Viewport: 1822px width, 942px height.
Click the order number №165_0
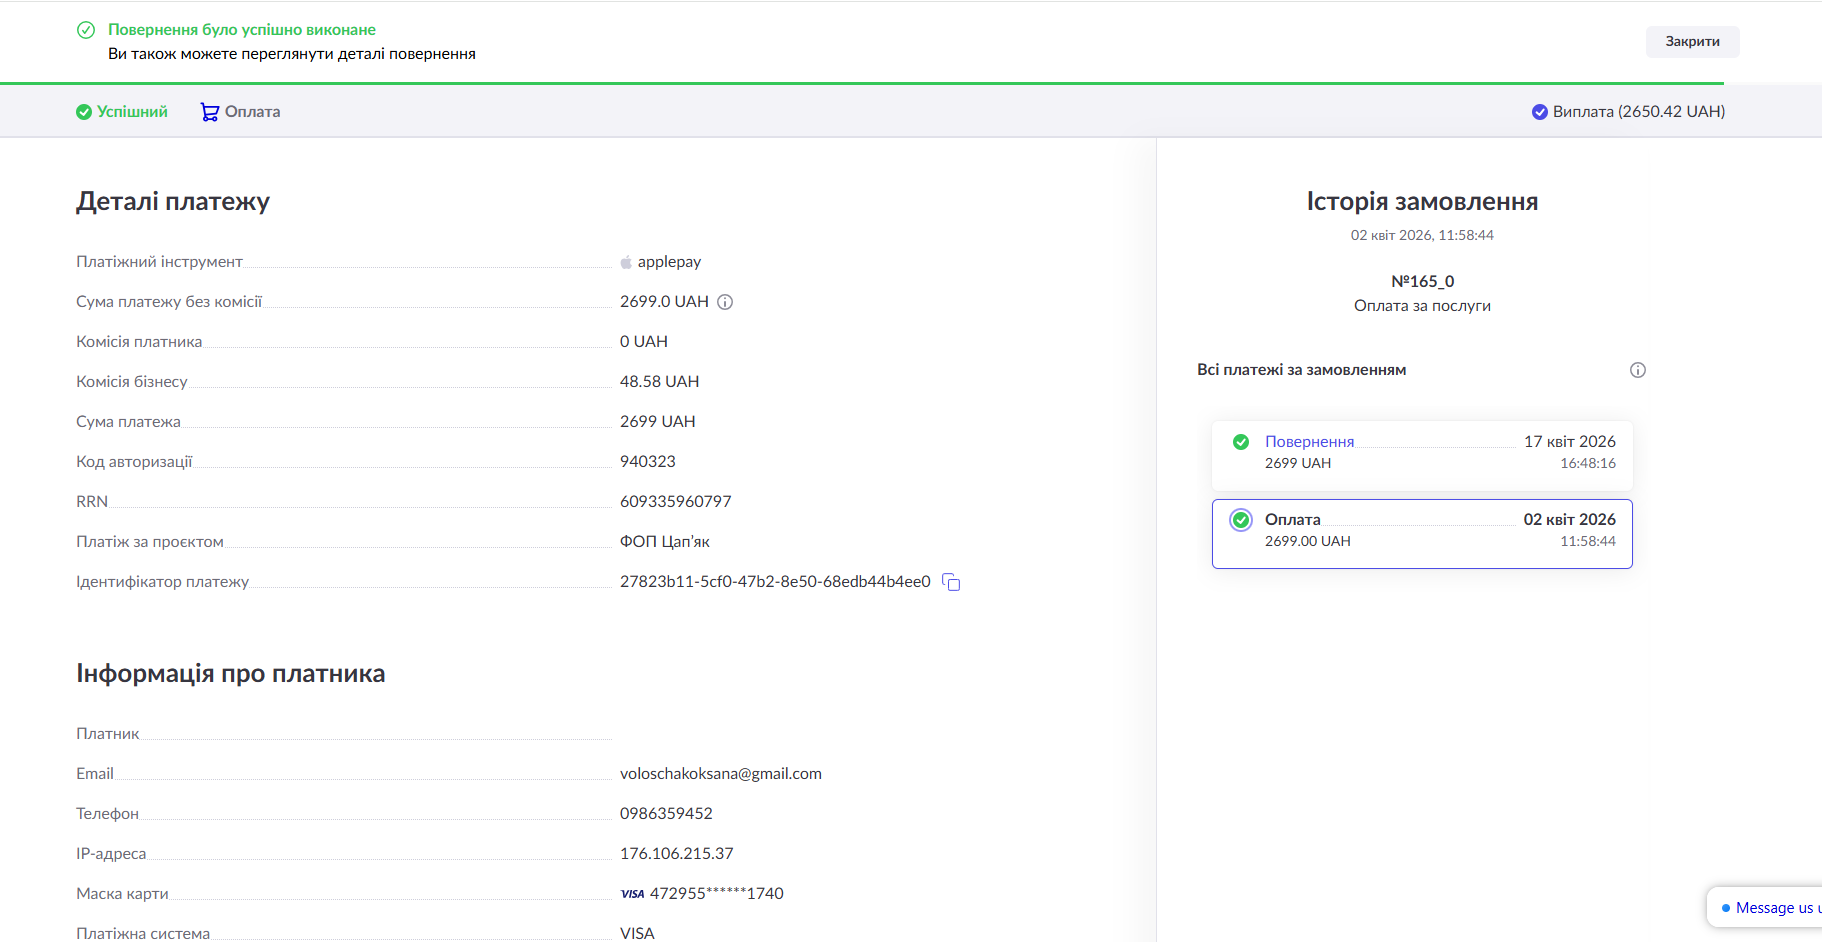coord(1422,282)
